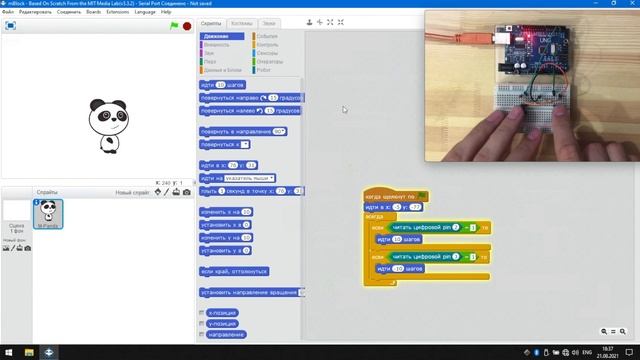Switch to the Scripts tab

[x=211, y=24]
